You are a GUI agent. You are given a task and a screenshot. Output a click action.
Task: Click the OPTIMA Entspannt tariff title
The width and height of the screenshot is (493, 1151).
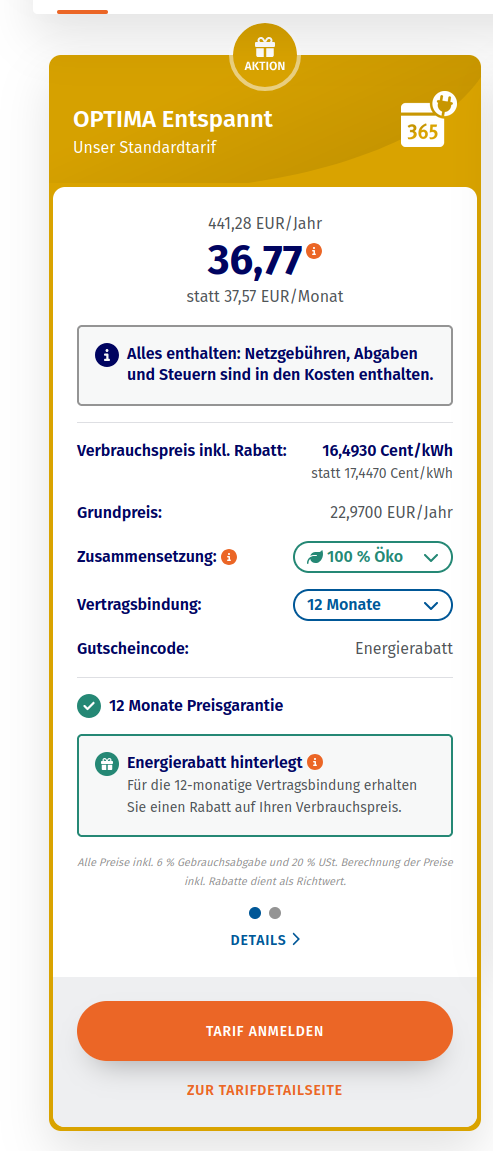(x=173, y=119)
